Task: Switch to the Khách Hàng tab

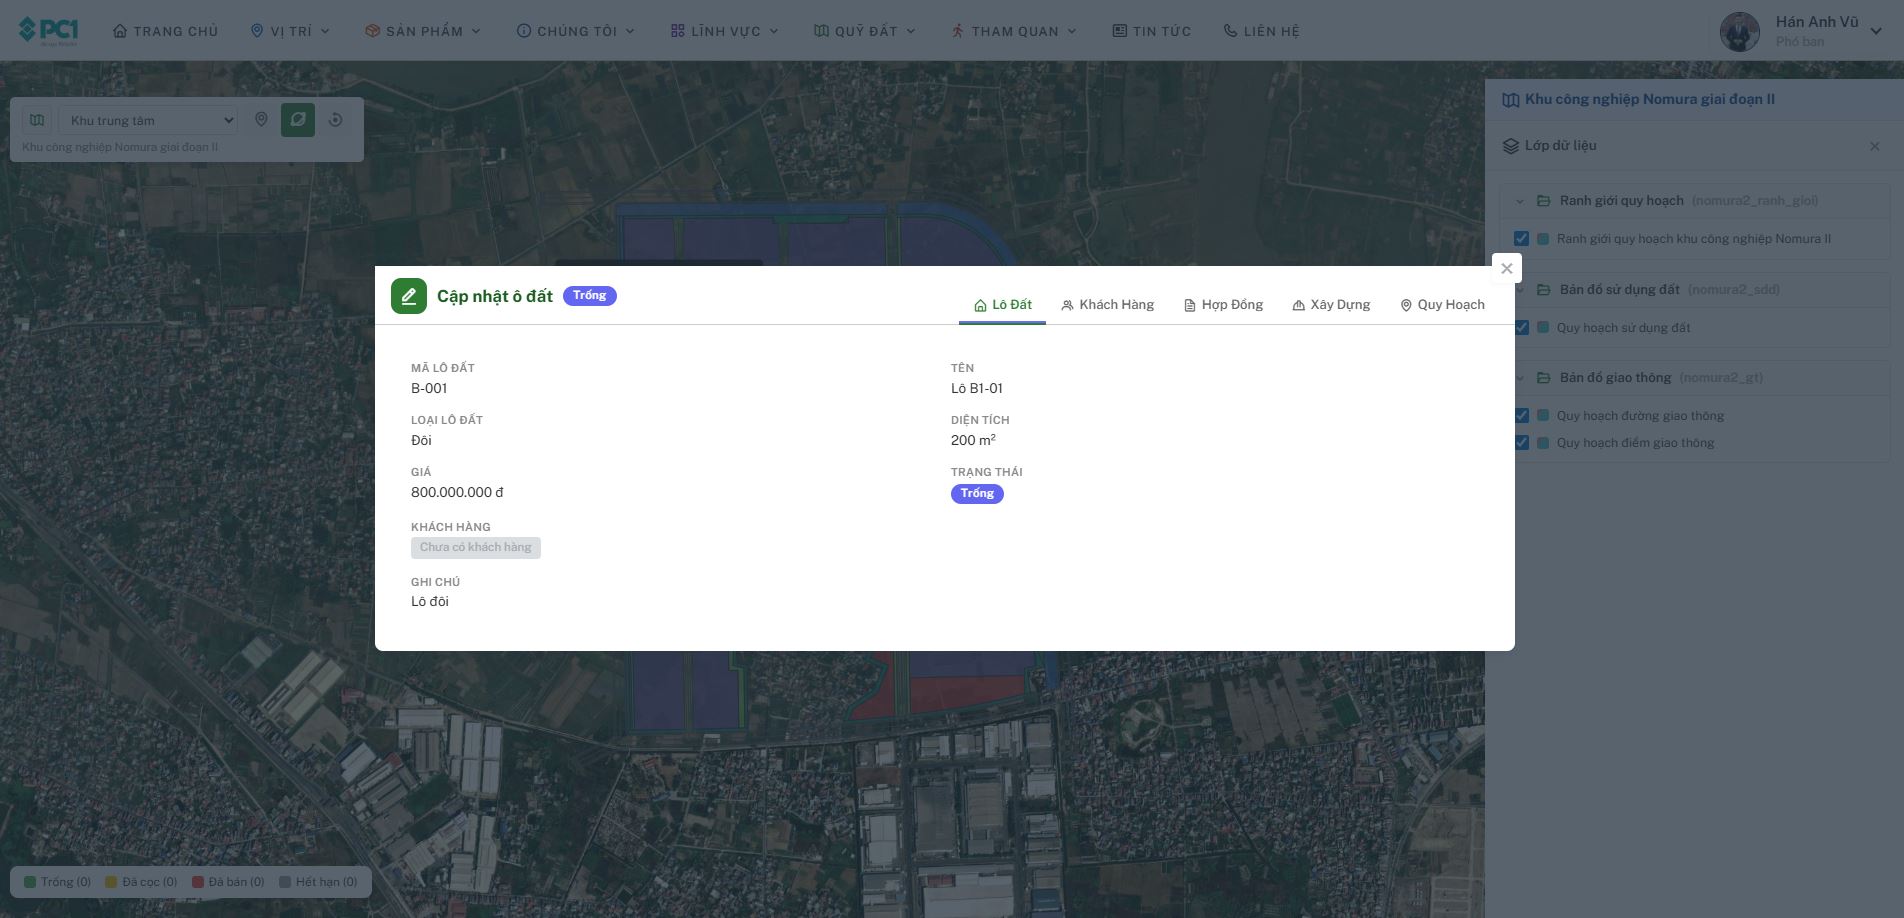Action: click(1107, 305)
